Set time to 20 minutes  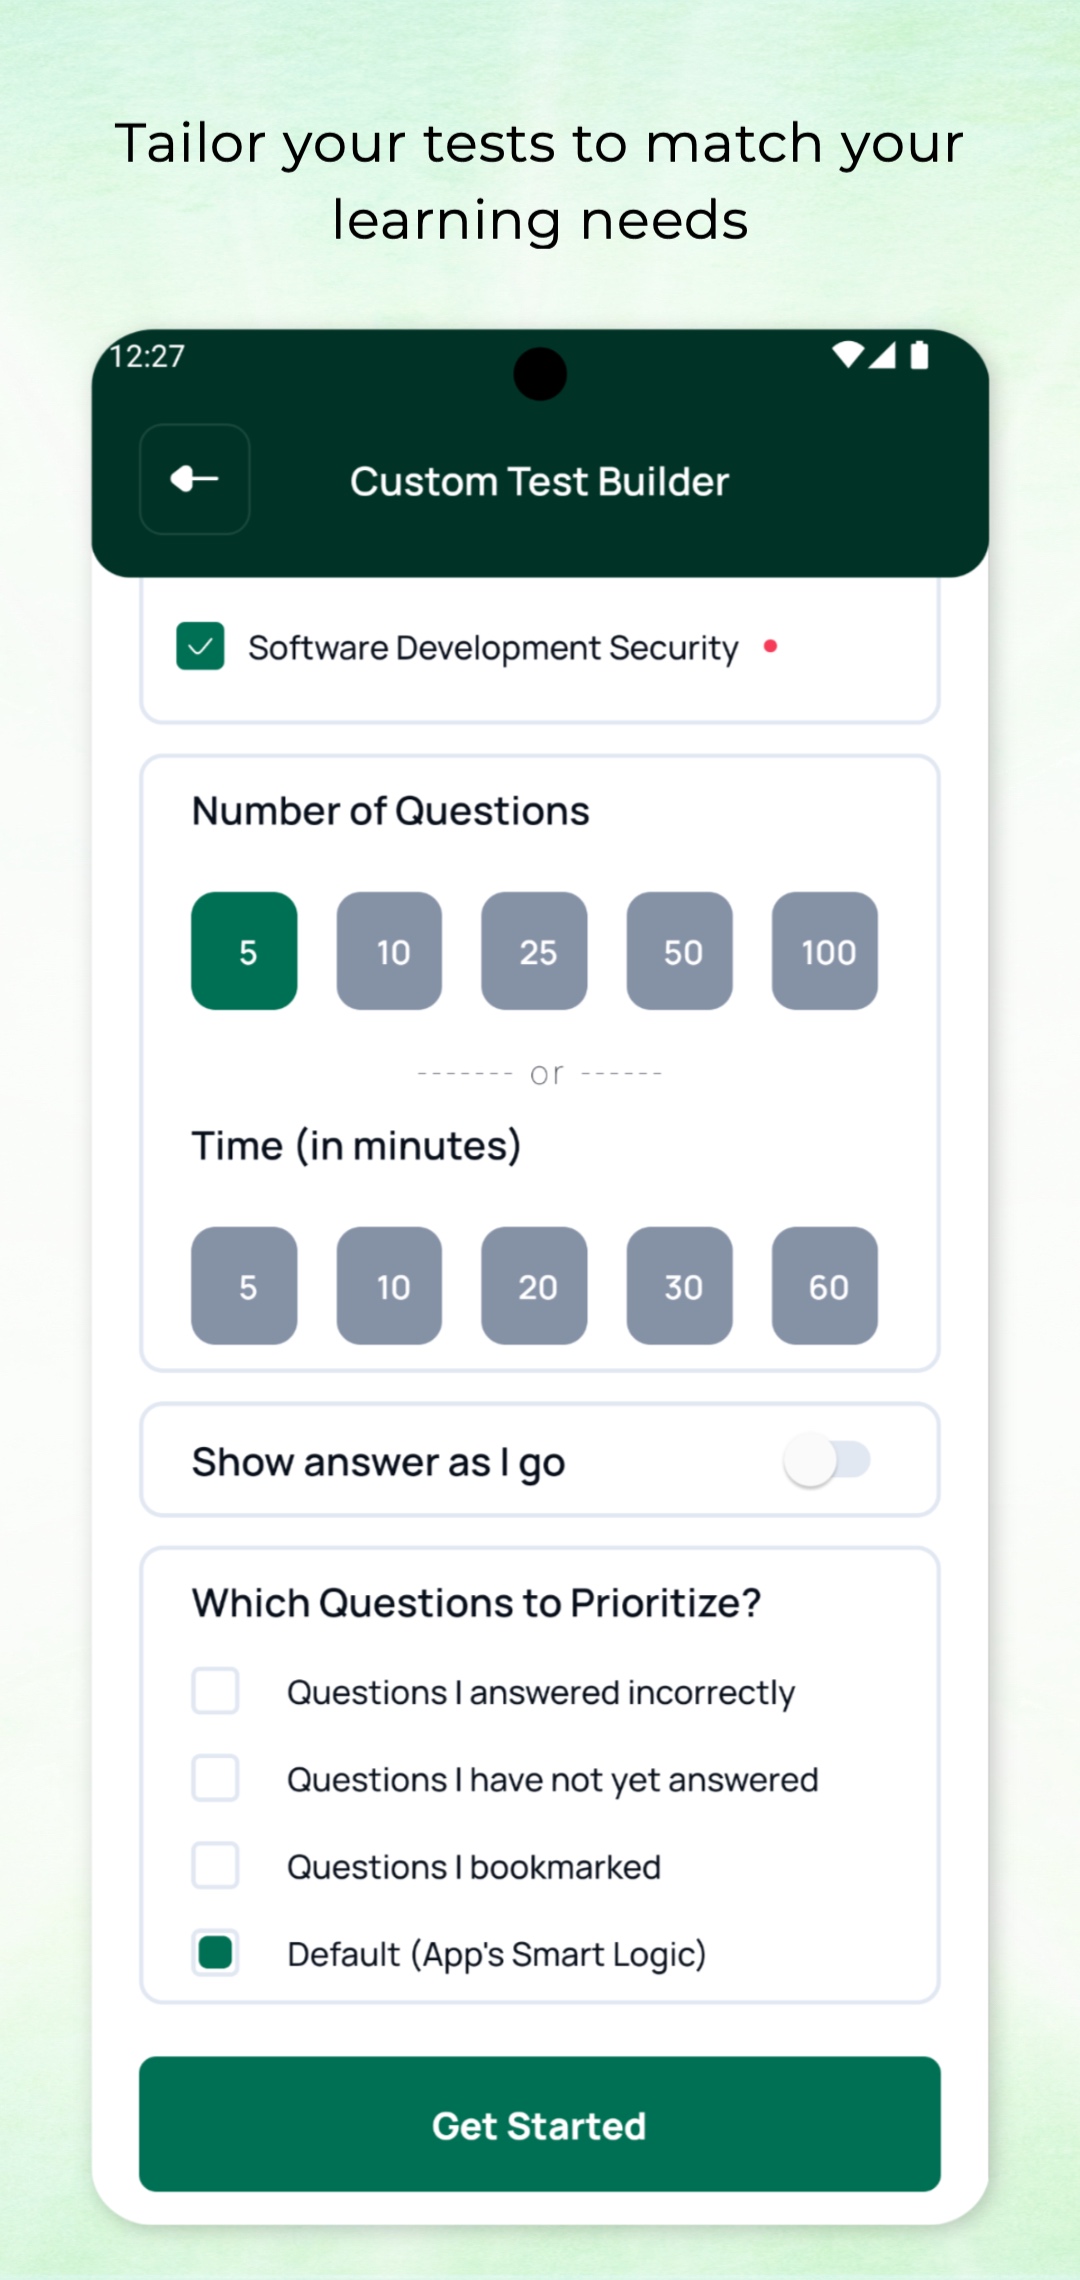point(534,1286)
